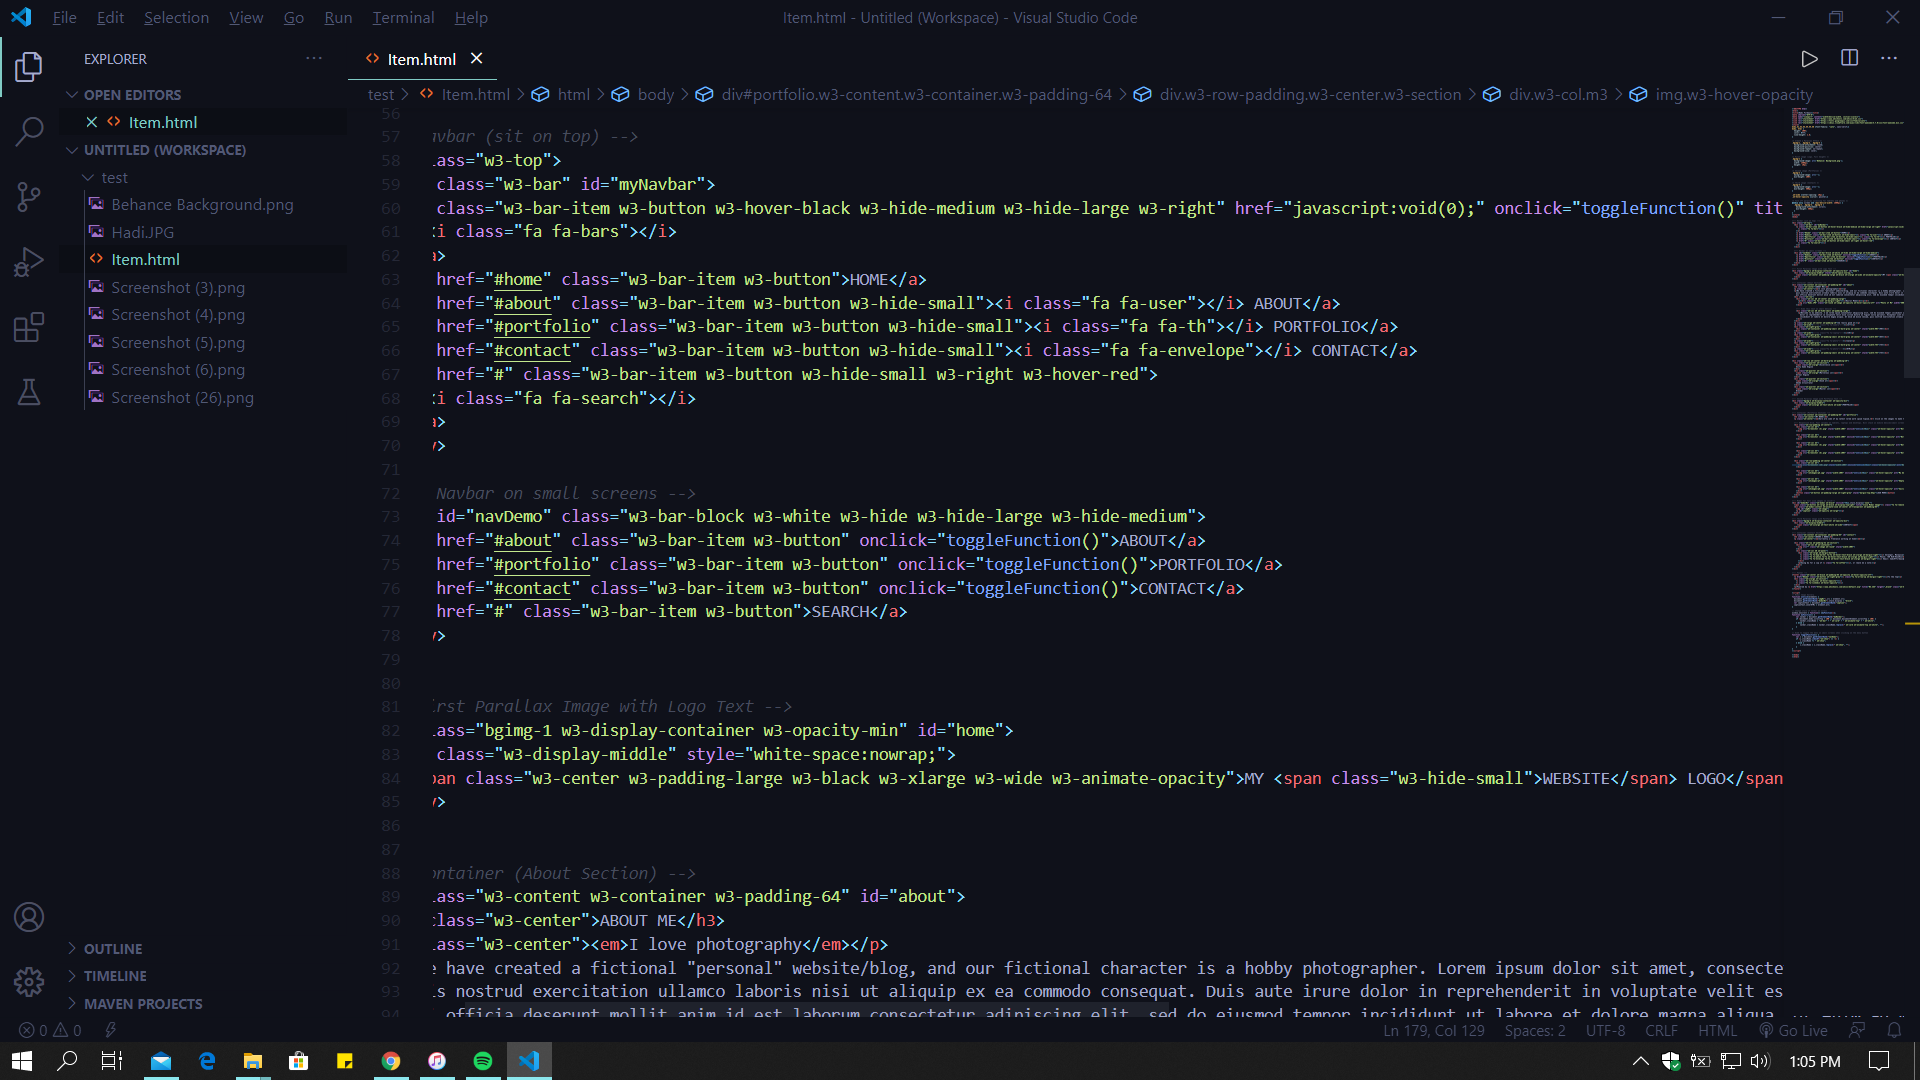Open notifications bell in status bar
Screen dimensions: 1920x1080
pos(1894,1031)
